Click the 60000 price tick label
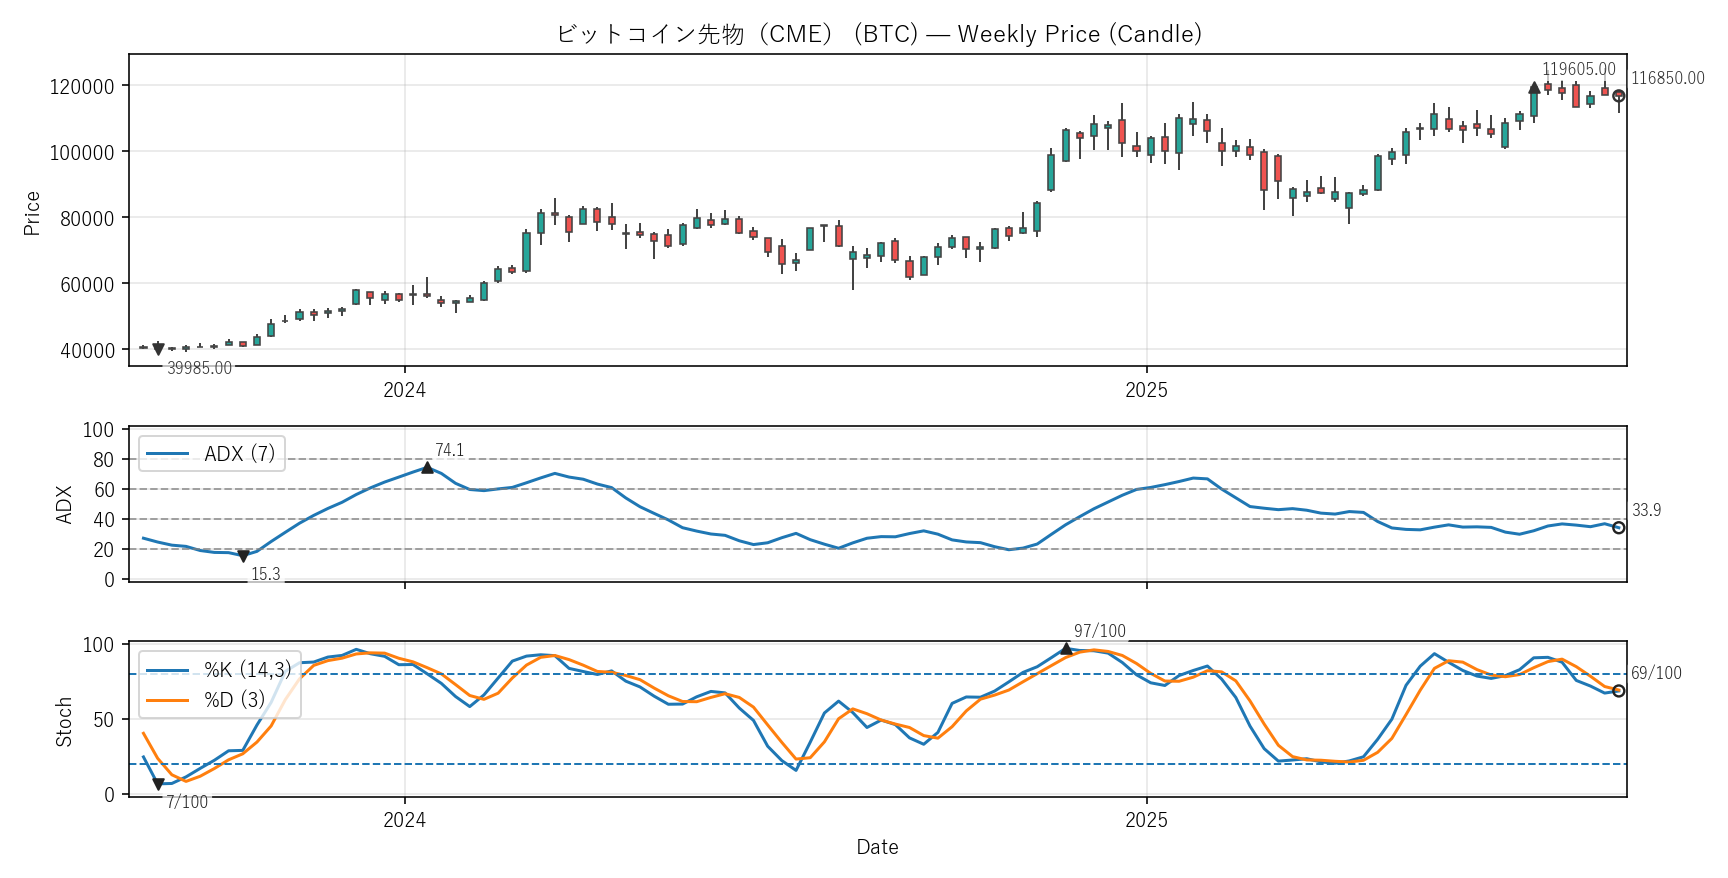The height and width of the screenshot is (878, 1728). coord(87,284)
